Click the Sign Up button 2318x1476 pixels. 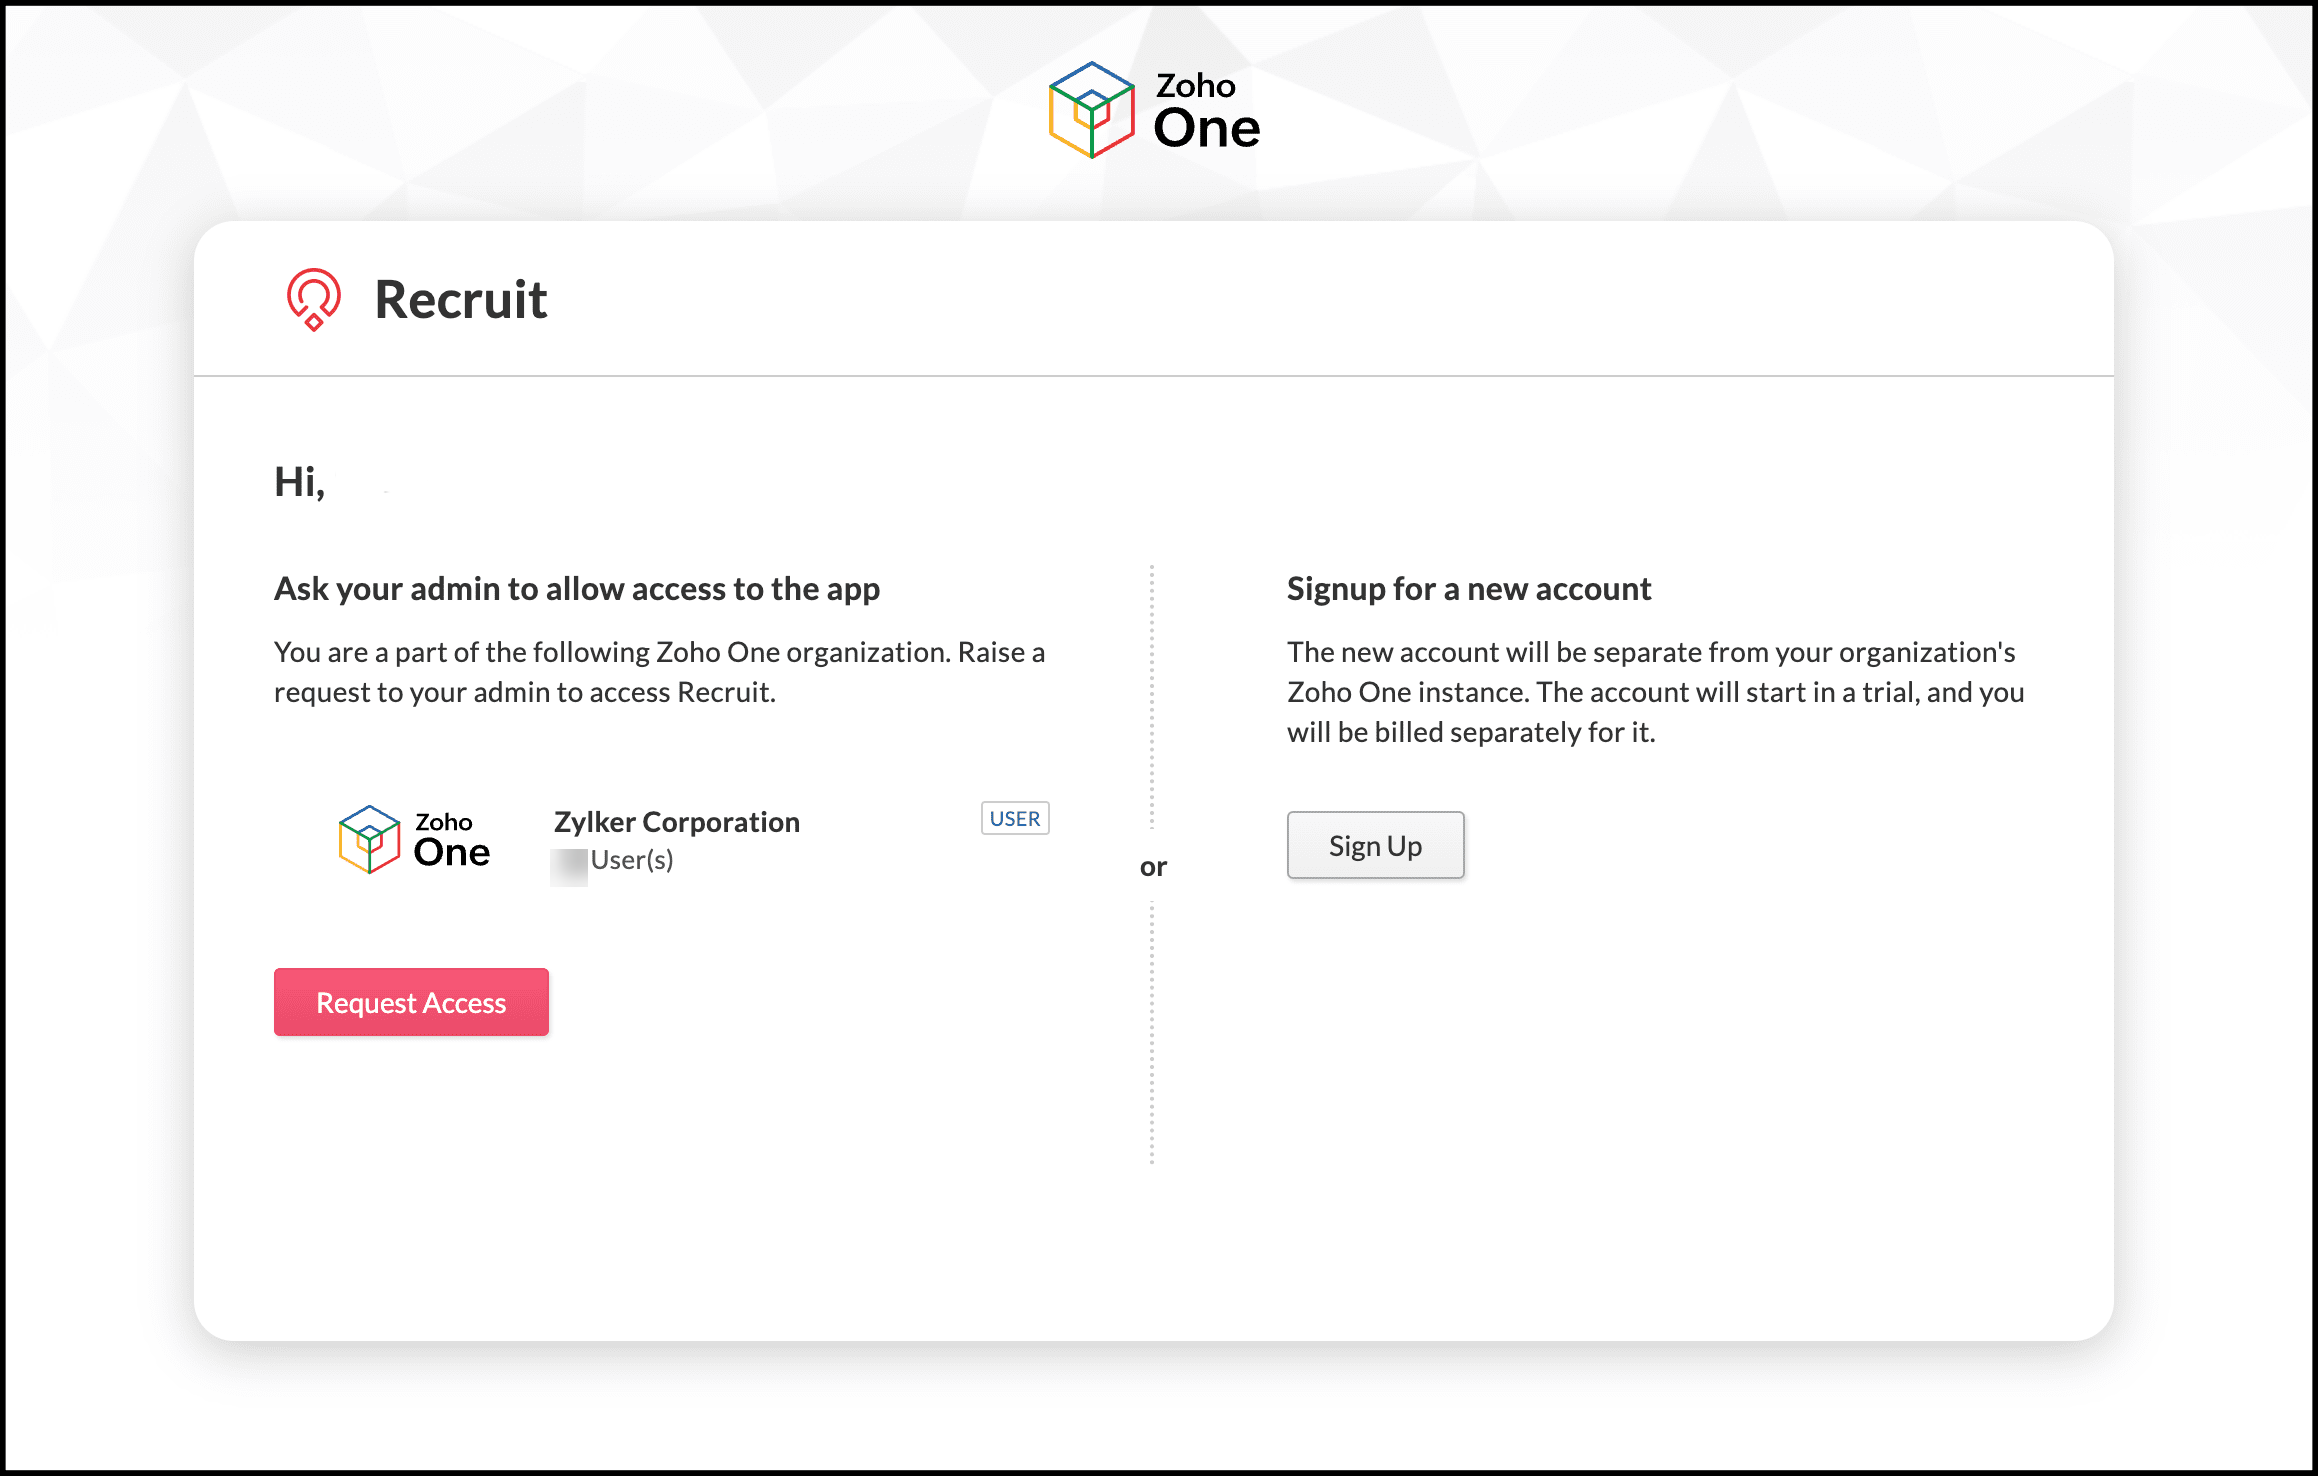point(1375,845)
